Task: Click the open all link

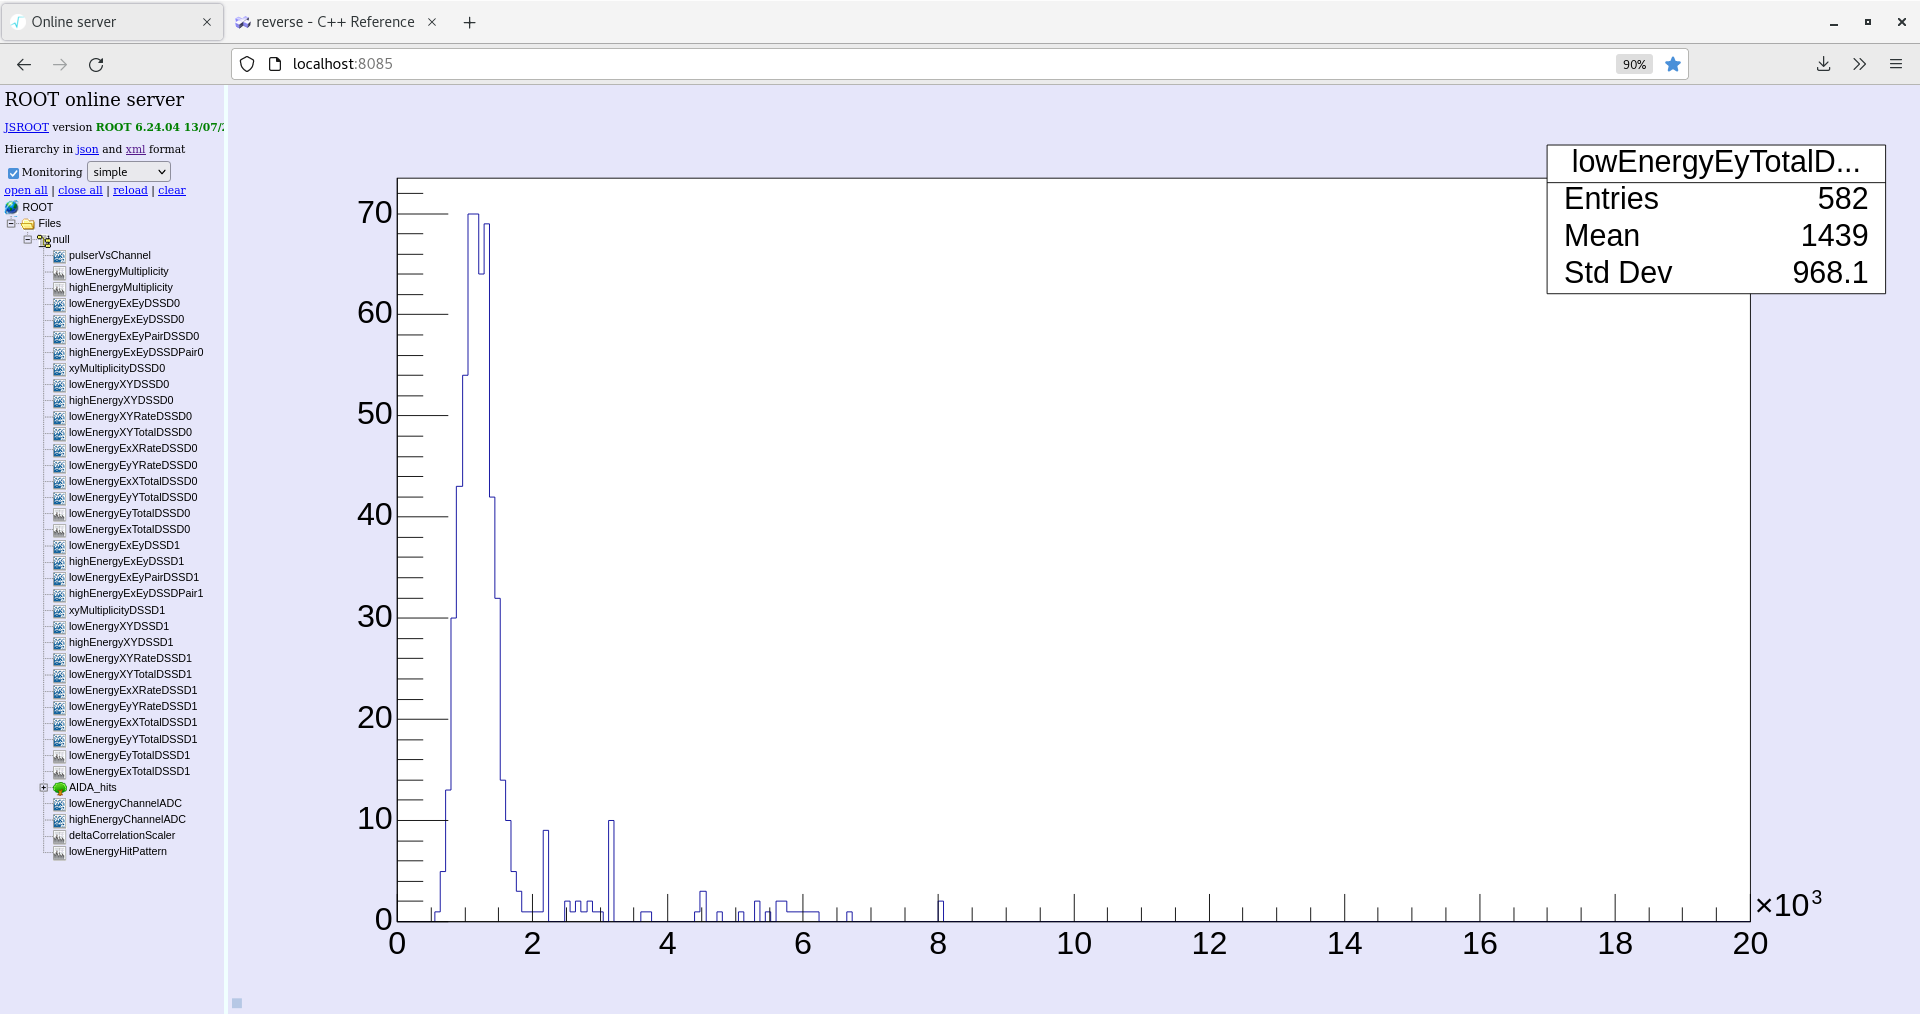Action: [x=26, y=190]
